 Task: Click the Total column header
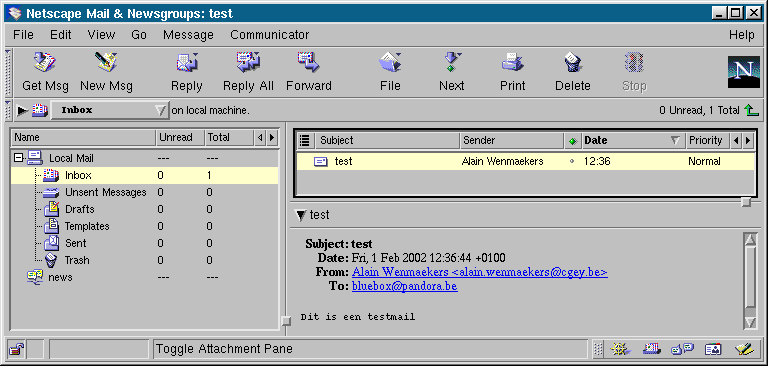[229, 138]
